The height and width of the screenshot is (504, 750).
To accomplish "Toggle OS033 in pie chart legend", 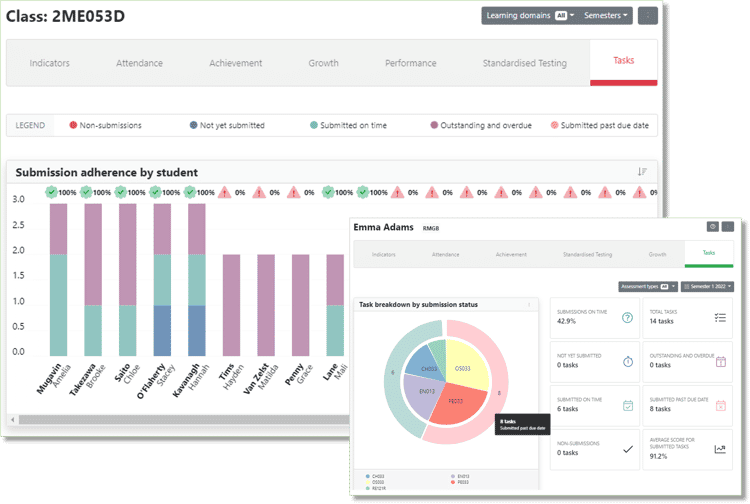I will click(375, 482).
